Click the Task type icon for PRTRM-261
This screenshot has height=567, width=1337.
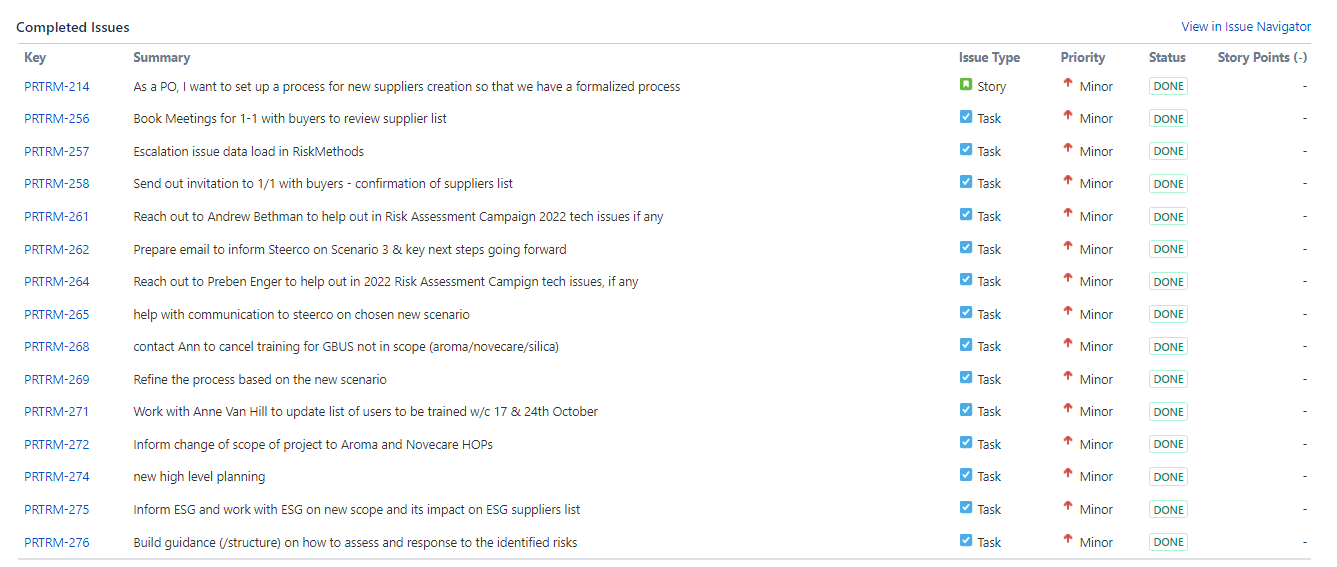[x=966, y=215]
